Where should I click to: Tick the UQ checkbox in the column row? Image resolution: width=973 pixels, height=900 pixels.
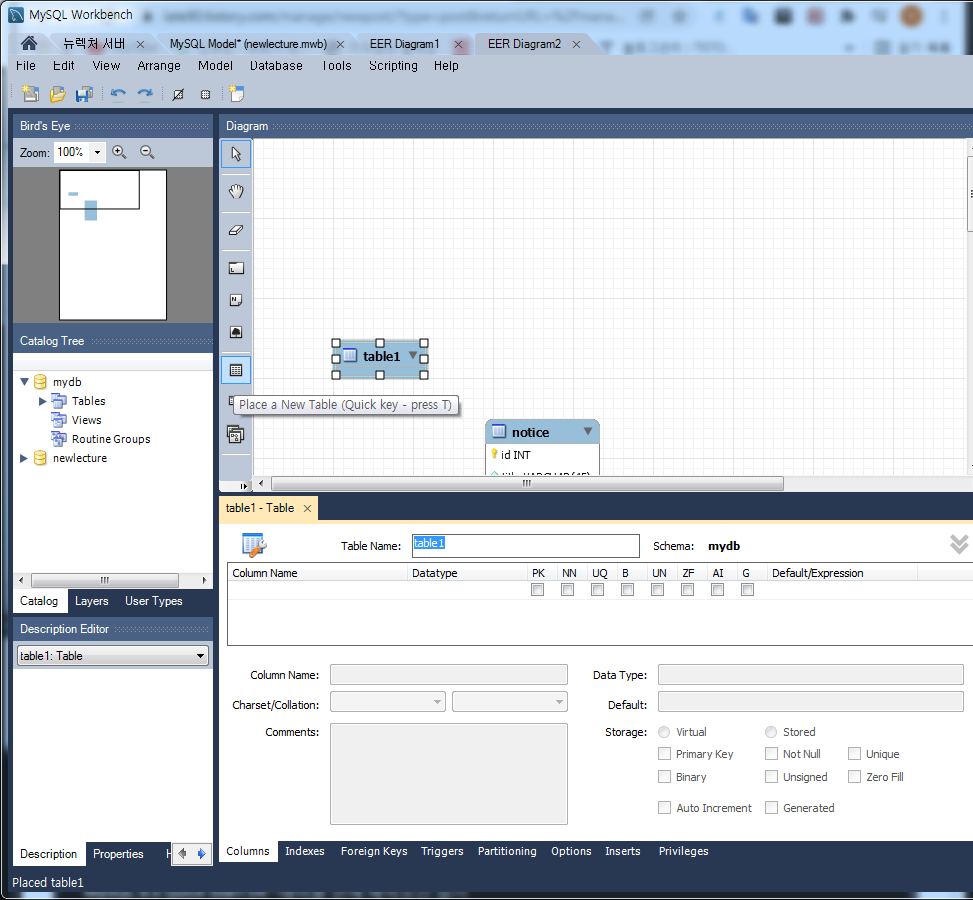pyautogui.click(x=597, y=590)
